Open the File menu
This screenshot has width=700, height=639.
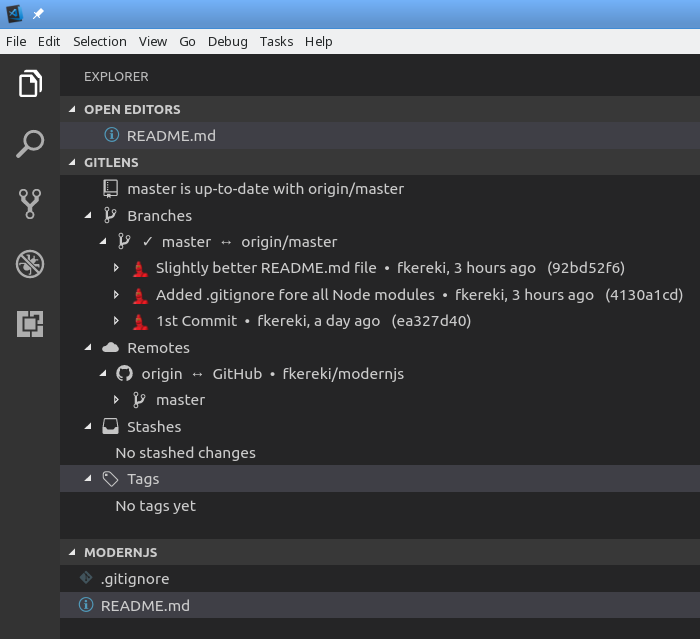click(16, 41)
